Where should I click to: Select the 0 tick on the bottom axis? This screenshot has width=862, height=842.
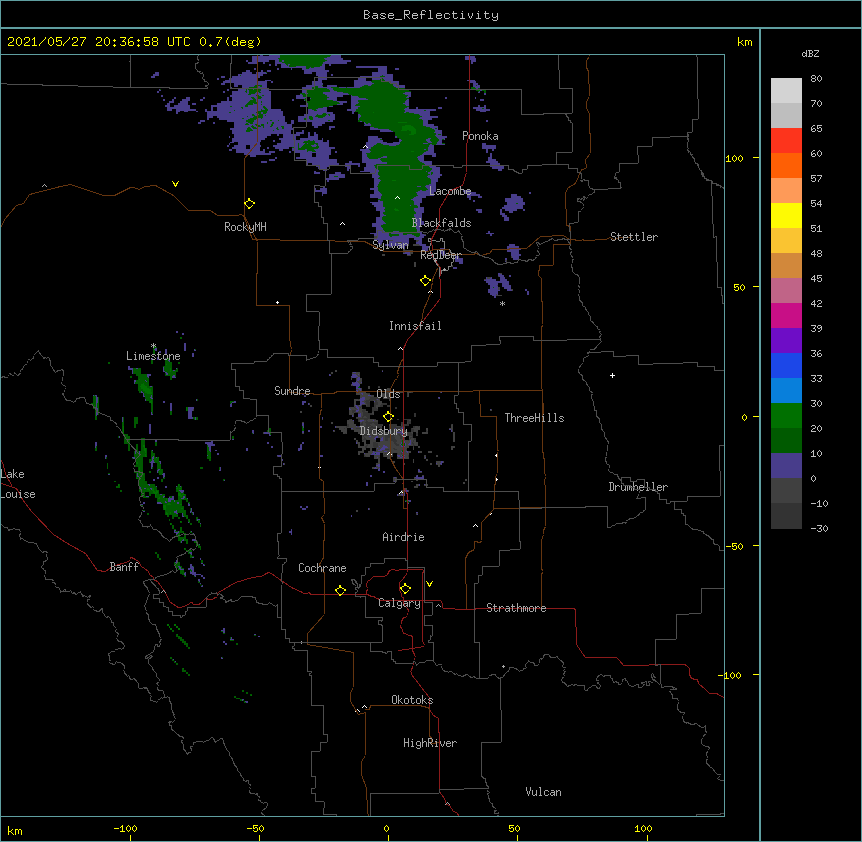(386, 829)
